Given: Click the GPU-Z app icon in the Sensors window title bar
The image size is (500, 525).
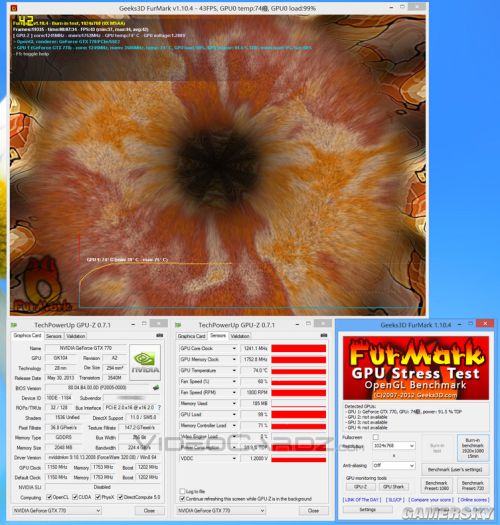Looking at the screenshot, I should coord(178,325).
